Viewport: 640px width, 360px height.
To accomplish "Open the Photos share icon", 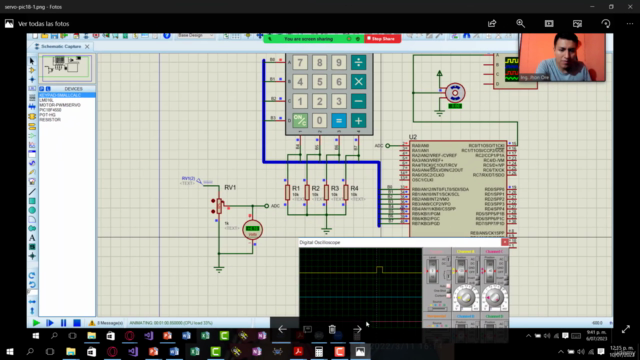I will coord(492,24).
